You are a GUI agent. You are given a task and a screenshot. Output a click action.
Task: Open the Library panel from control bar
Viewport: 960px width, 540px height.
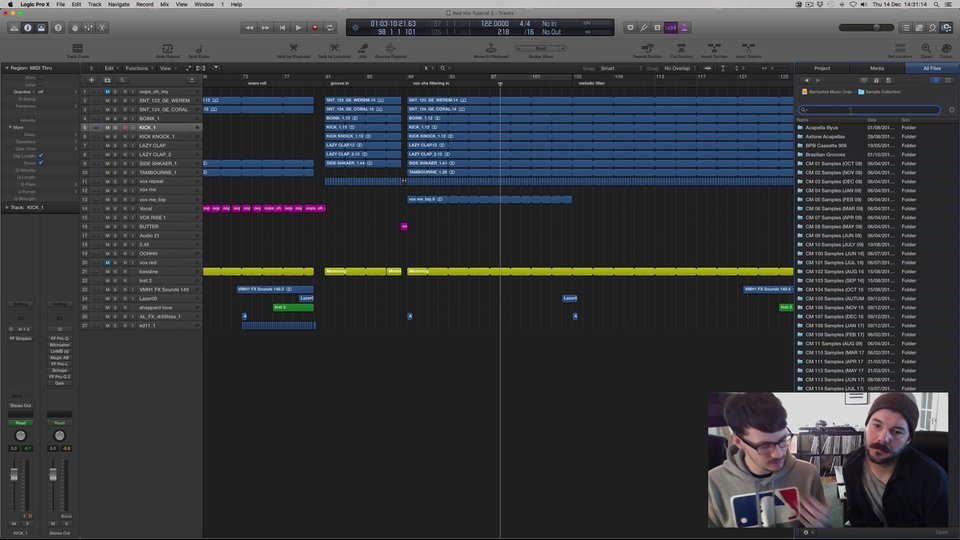tap(14, 28)
